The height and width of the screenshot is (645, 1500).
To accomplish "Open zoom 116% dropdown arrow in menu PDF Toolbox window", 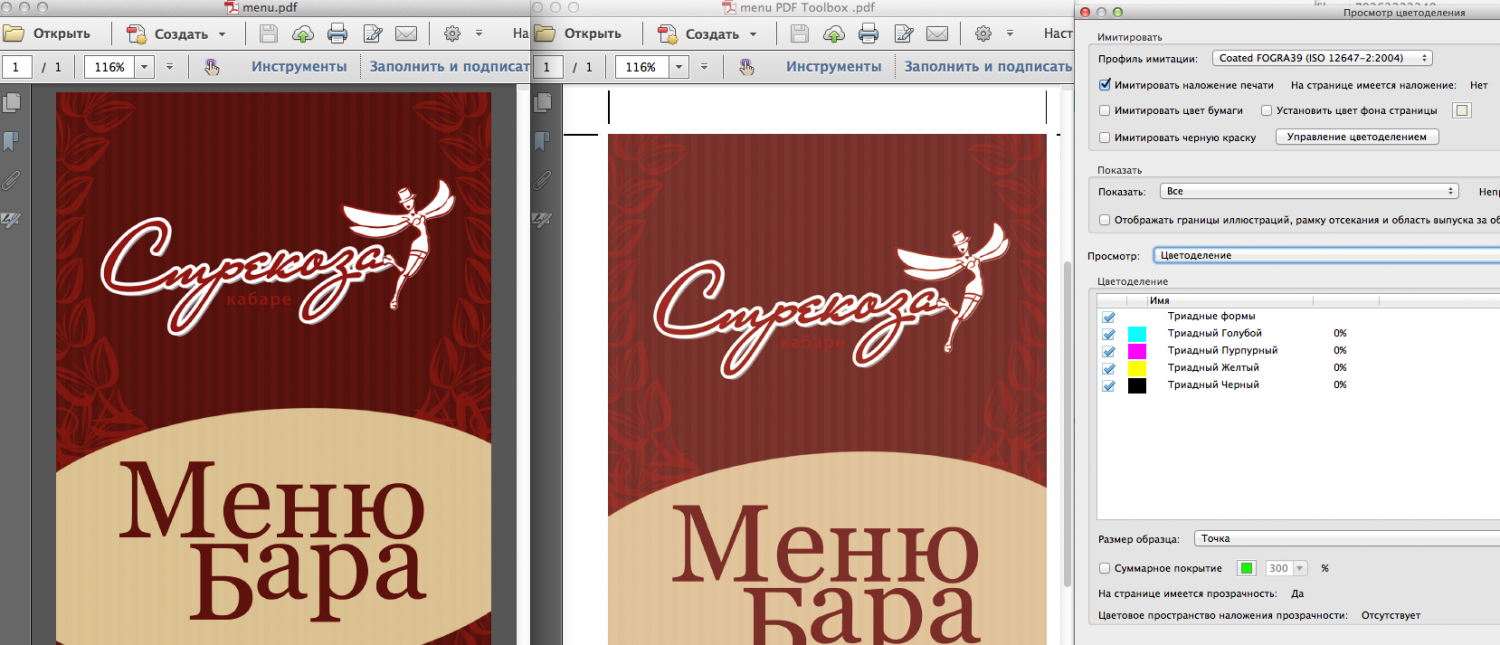I will tap(679, 67).
